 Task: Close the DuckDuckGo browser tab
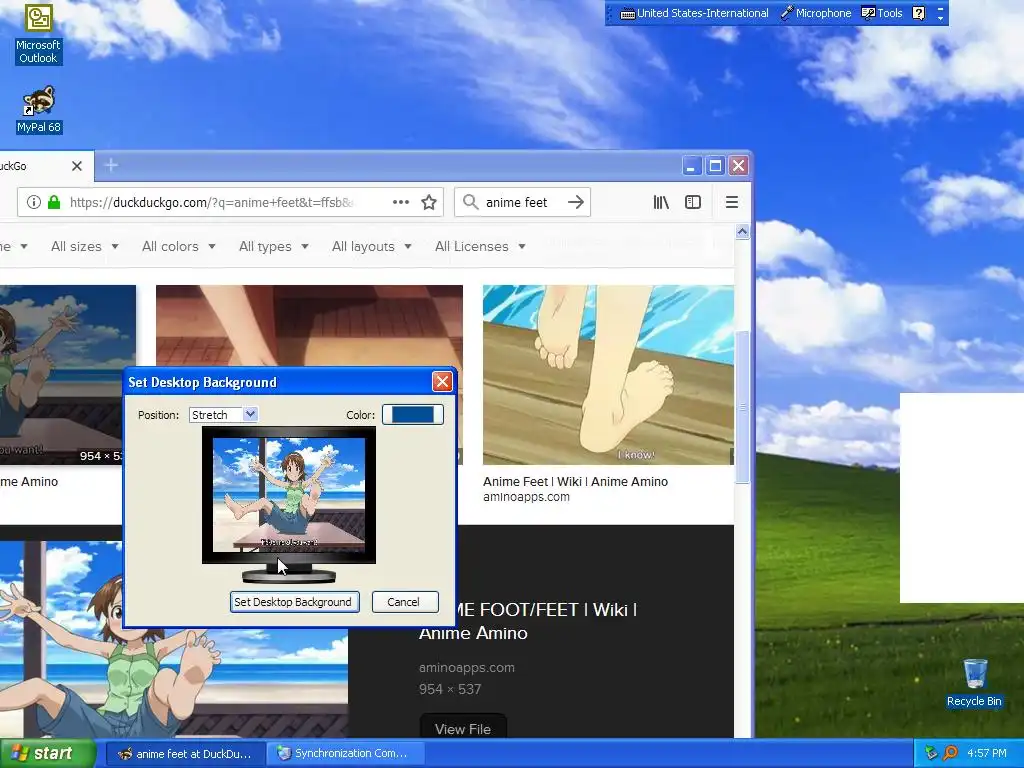[76, 166]
